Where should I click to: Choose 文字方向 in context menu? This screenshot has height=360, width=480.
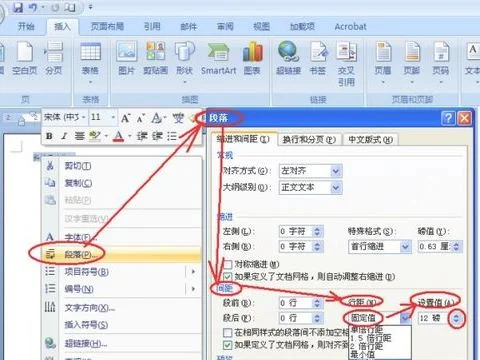[x=122, y=307]
